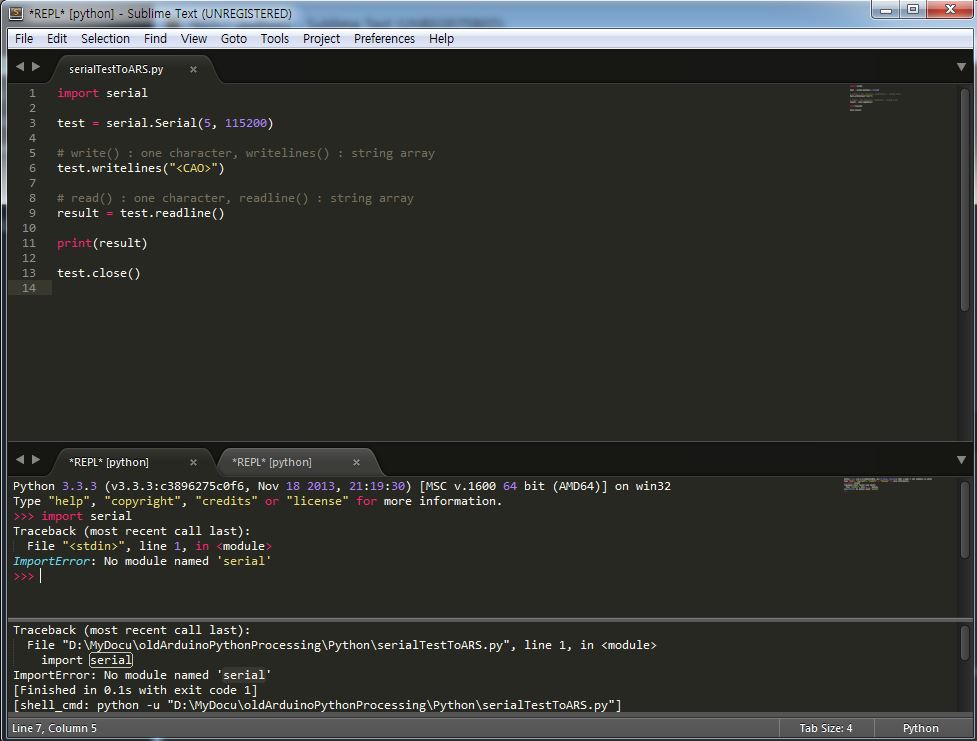
Task: Click build output File path line
Action: coord(341,645)
